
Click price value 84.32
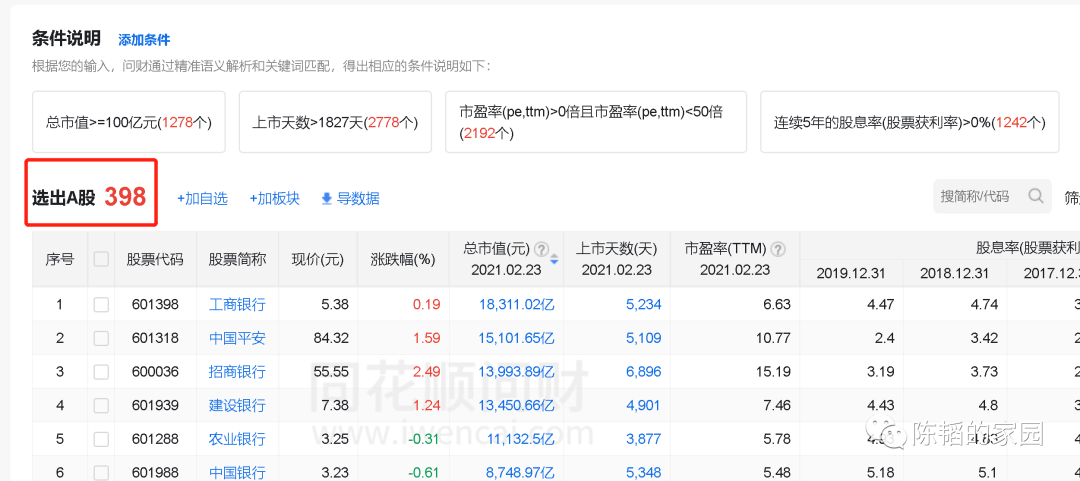331,338
